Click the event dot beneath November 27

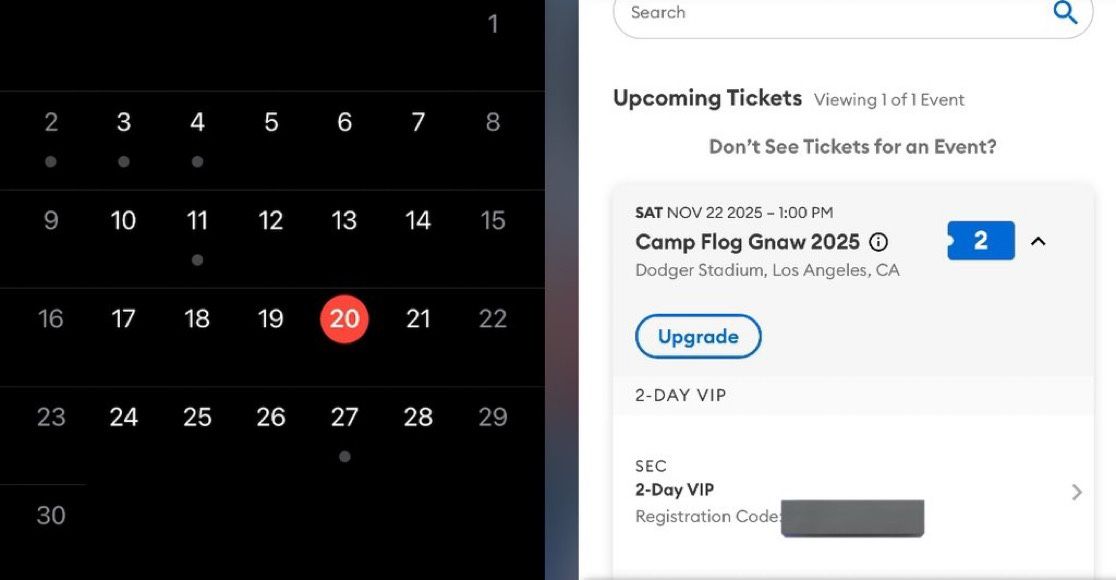click(x=344, y=456)
